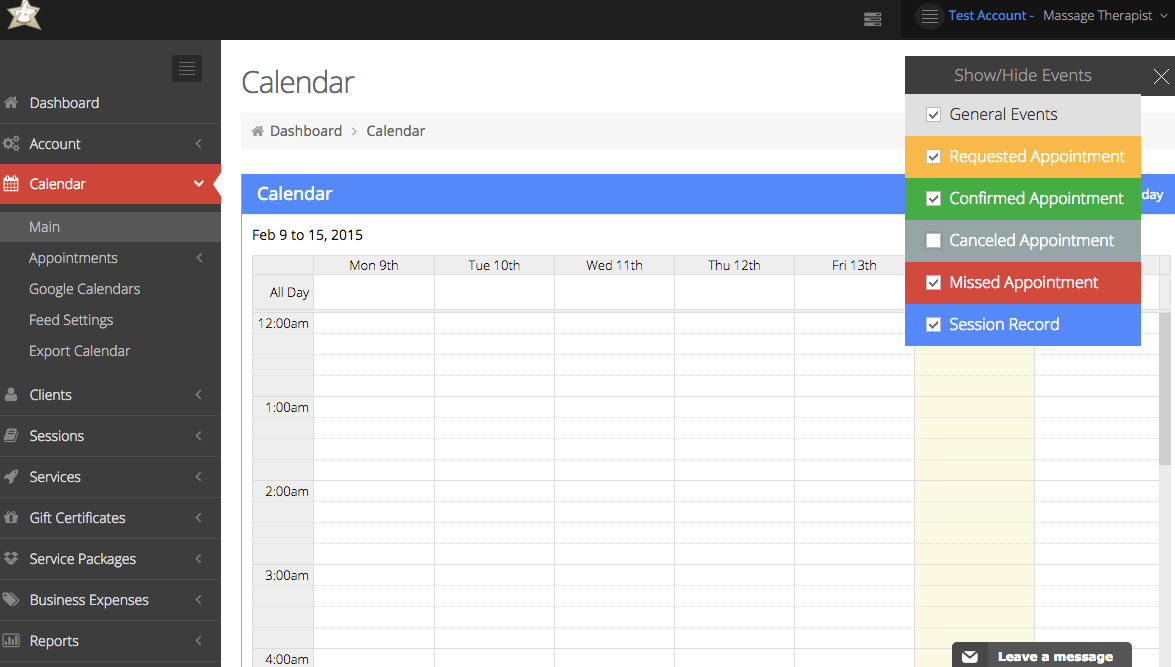
Task: Click the Clients person icon in sidebar
Action: click(x=11, y=395)
